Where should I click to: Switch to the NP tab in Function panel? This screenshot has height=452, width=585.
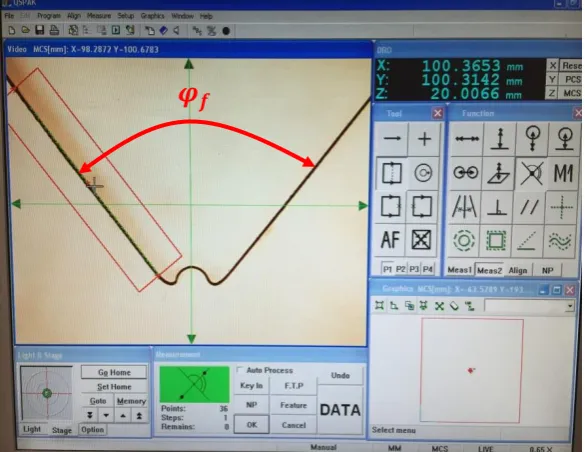[547, 270]
